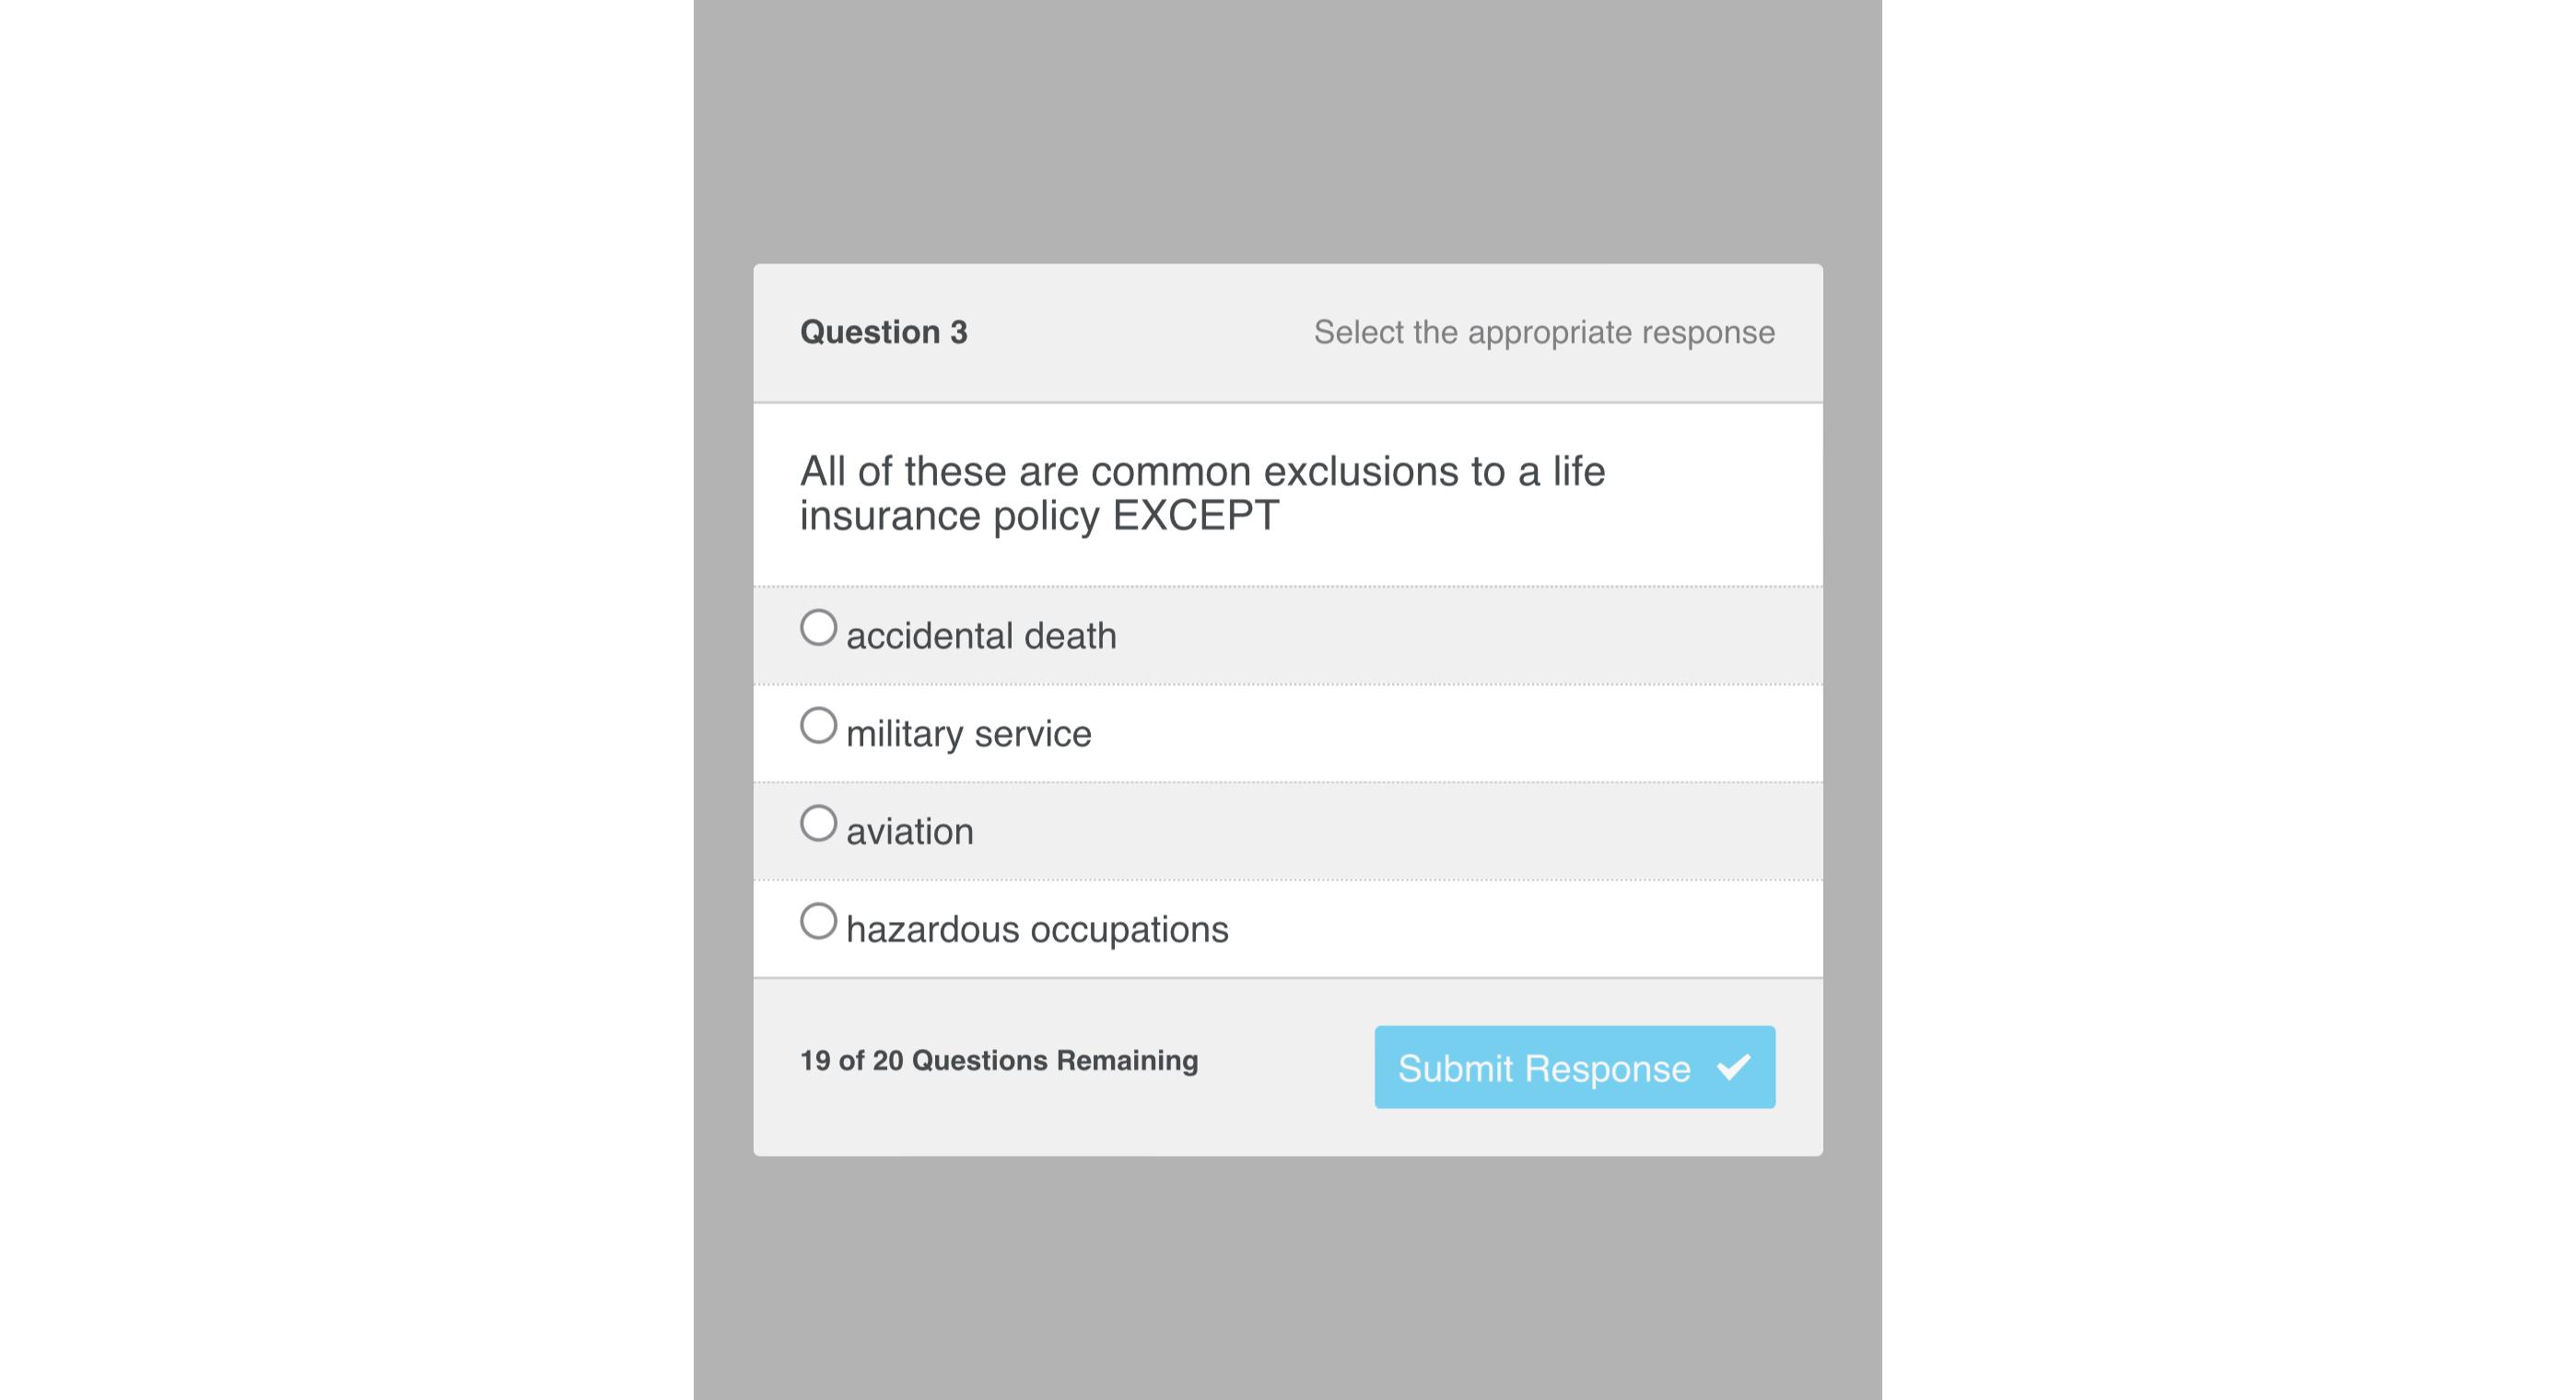Click the checkmark icon on Submit Response

[1733, 1067]
